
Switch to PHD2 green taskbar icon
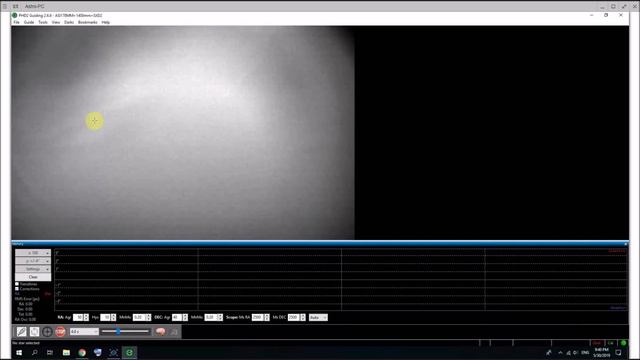click(x=129, y=352)
